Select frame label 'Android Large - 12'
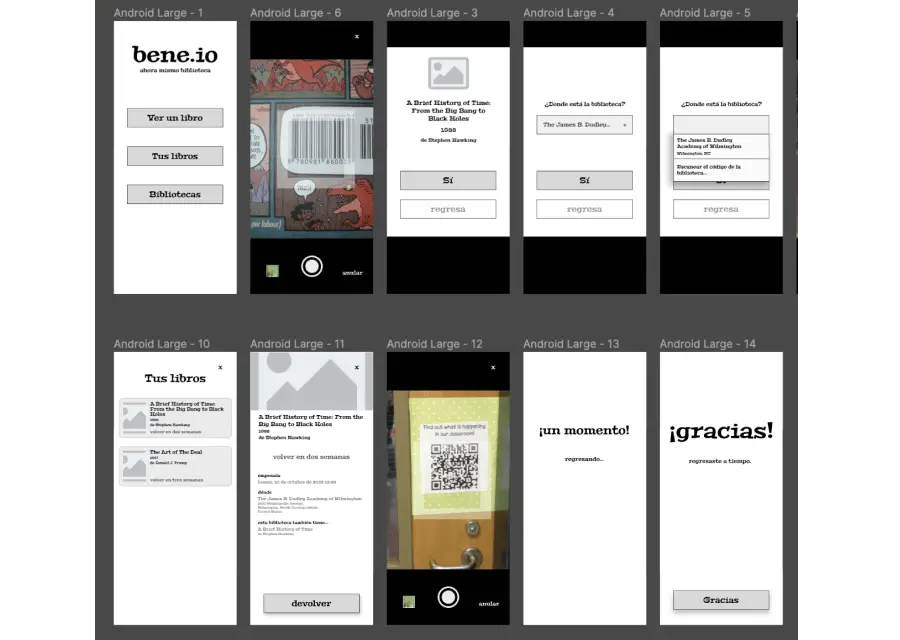The height and width of the screenshot is (640, 900). (x=435, y=344)
